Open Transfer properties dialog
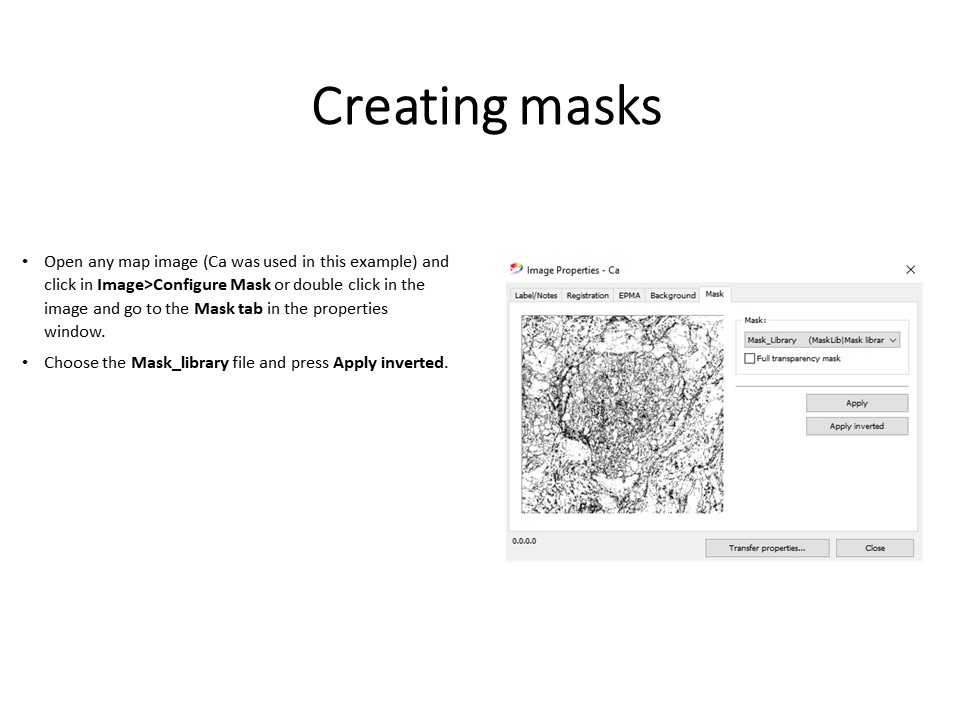960x720 pixels. 766,548
